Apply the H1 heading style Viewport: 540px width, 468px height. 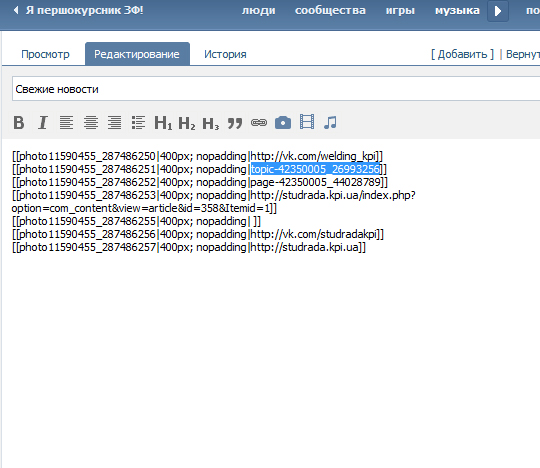pos(163,123)
